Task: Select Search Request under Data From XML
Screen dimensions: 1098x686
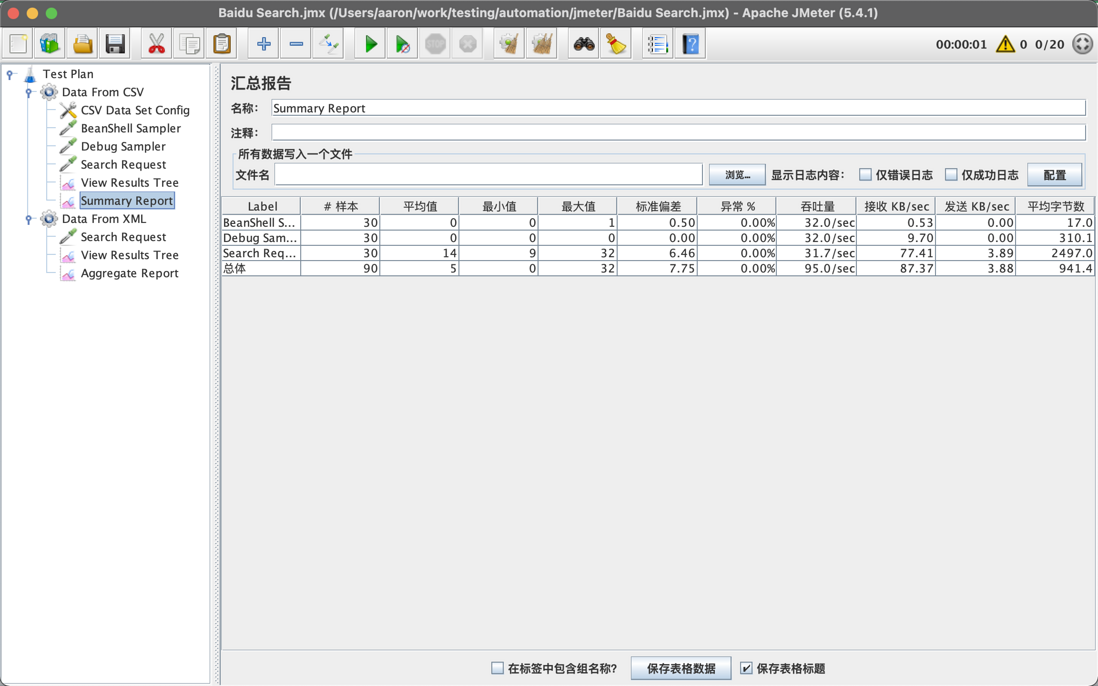Action: tap(123, 237)
